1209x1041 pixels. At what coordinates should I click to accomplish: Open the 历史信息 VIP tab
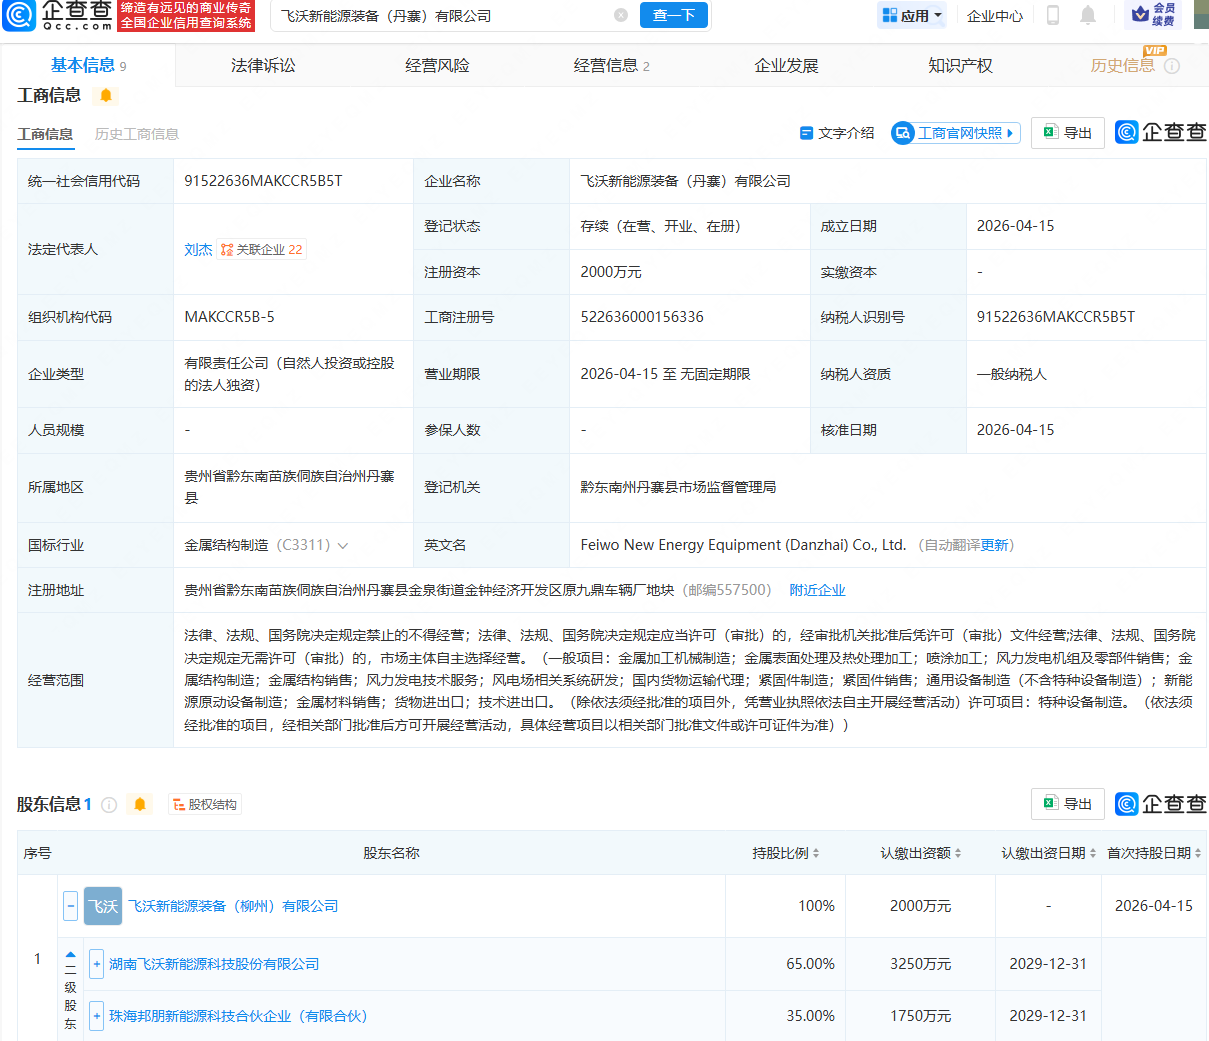click(x=1122, y=66)
